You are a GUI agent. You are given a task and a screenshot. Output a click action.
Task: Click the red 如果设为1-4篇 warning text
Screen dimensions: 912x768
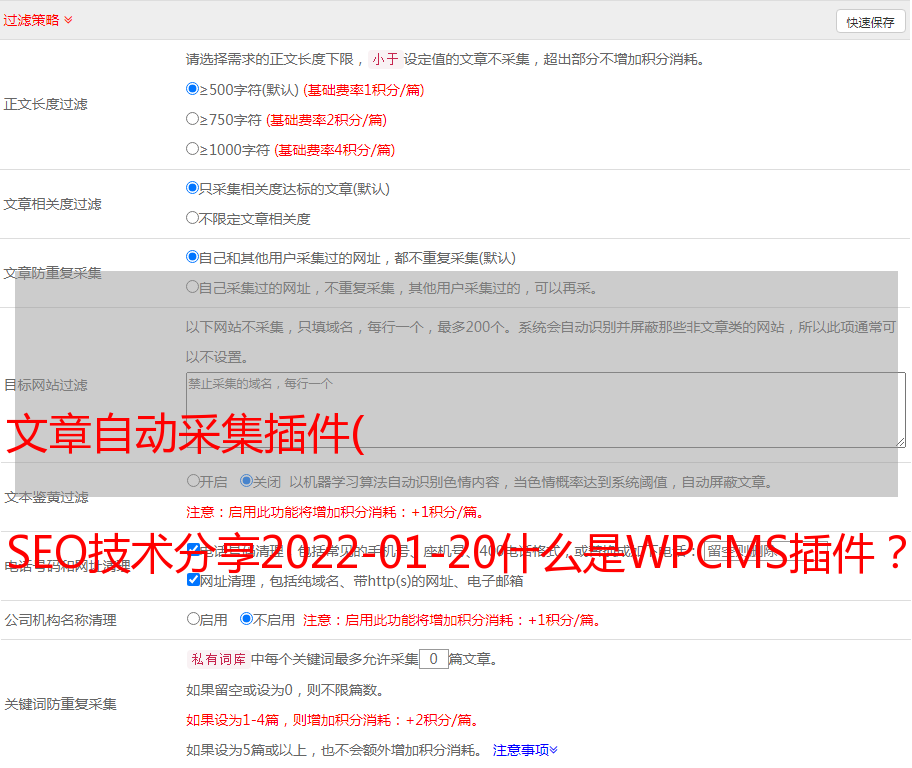pyautogui.click(x=334, y=720)
